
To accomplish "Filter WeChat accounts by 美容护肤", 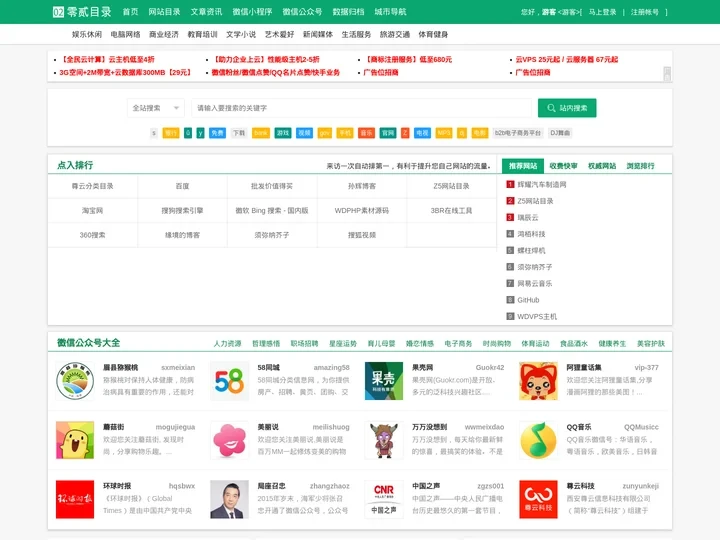I will (651, 343).
